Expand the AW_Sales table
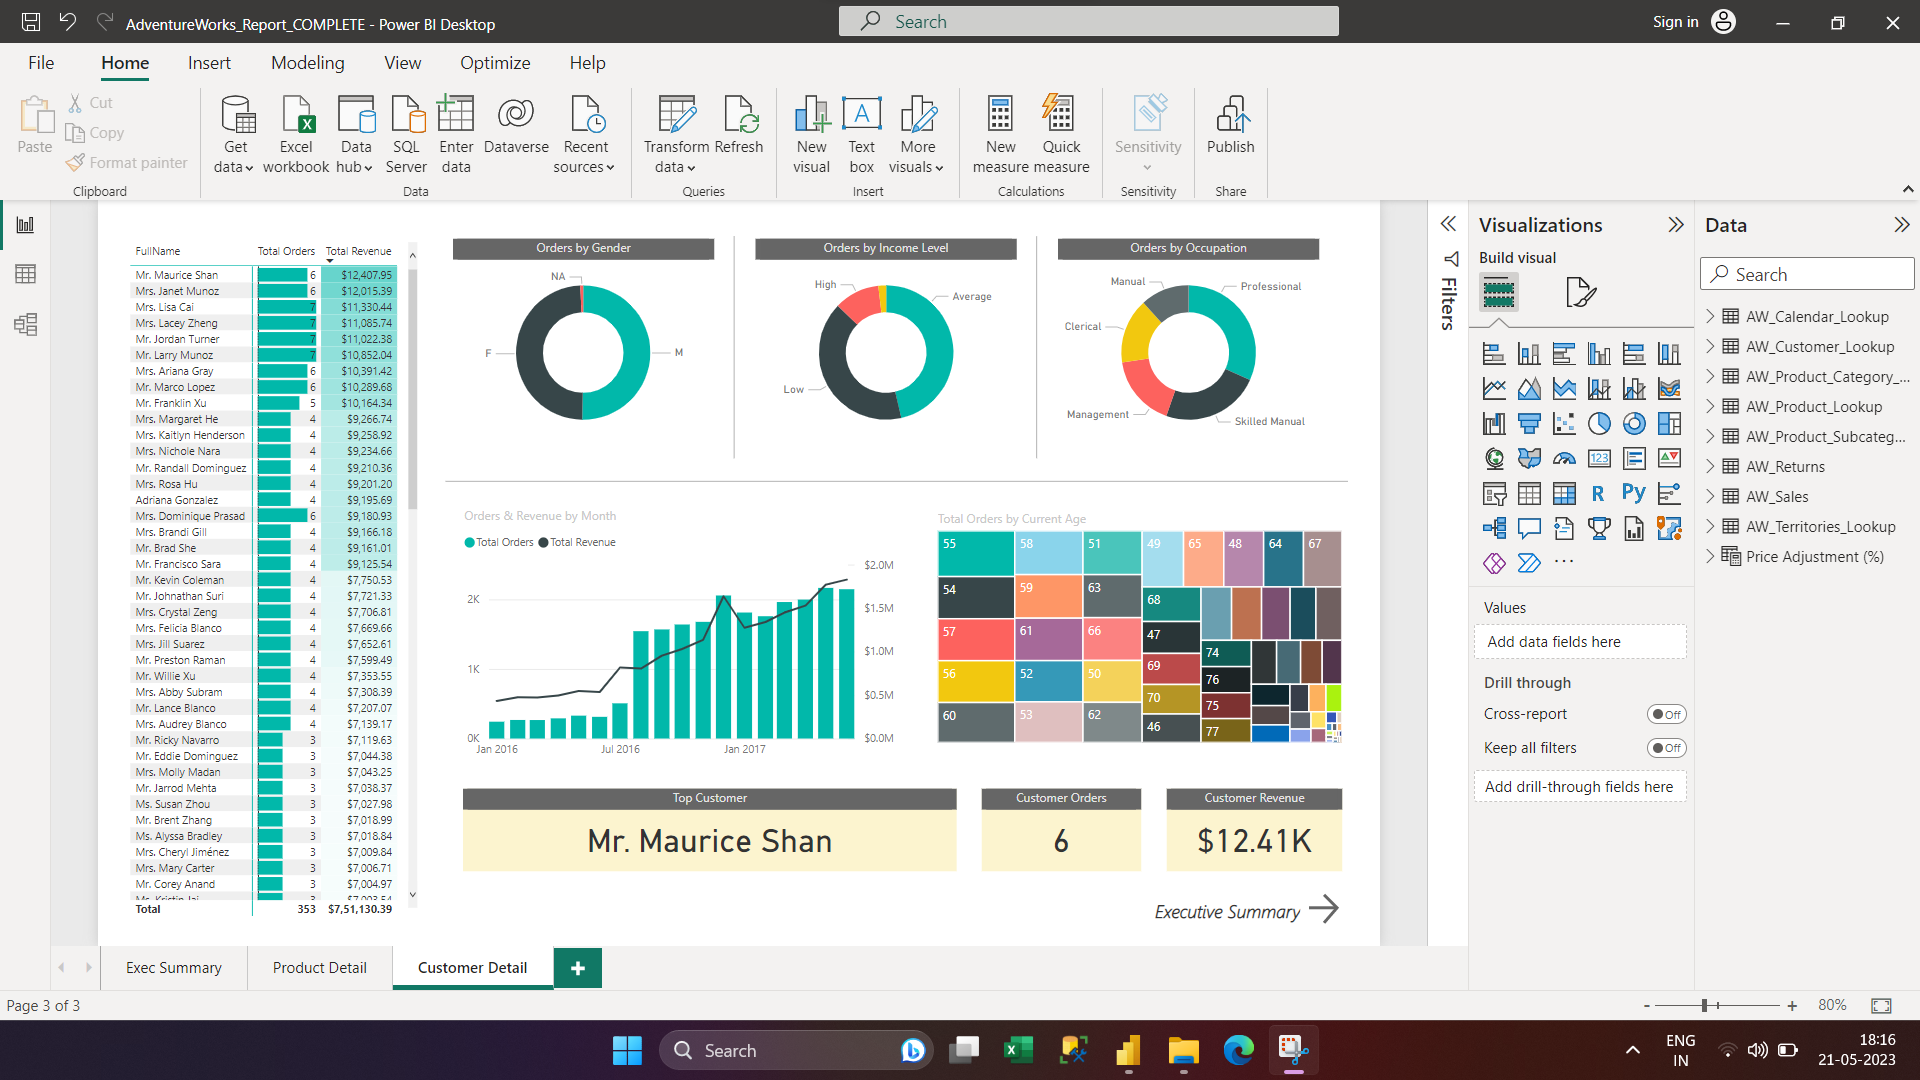This screenshot has width=1920, height=1080. tap(1710, 496)
